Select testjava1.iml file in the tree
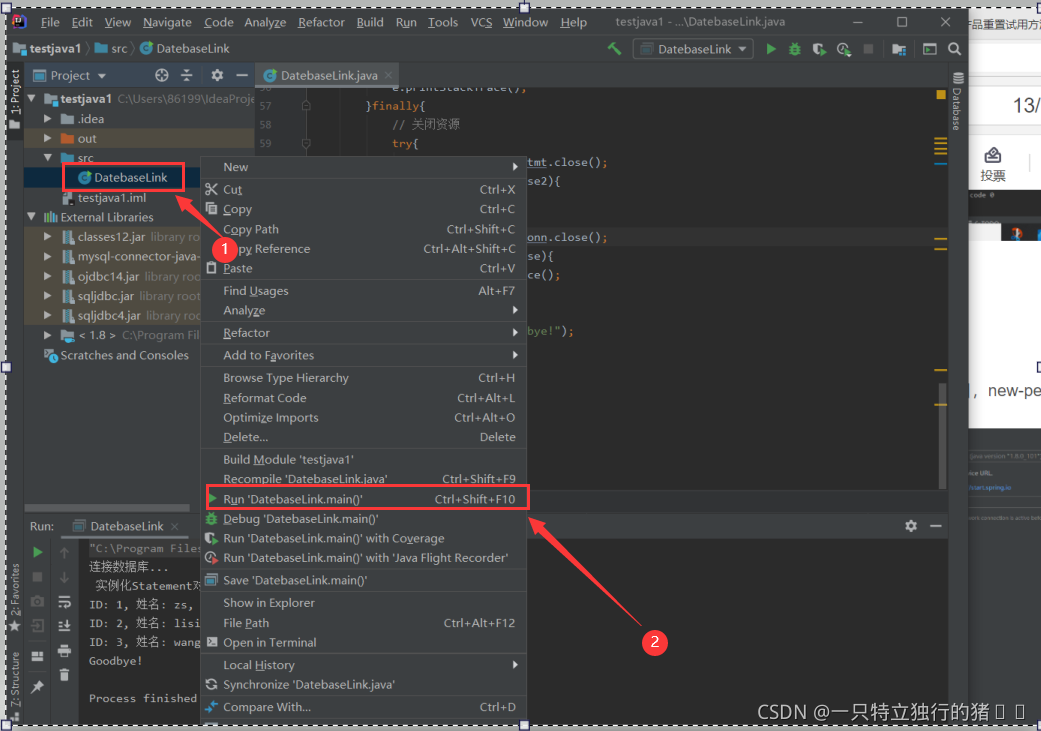Viewport: 1041px width, 731px height. [106, 197]
